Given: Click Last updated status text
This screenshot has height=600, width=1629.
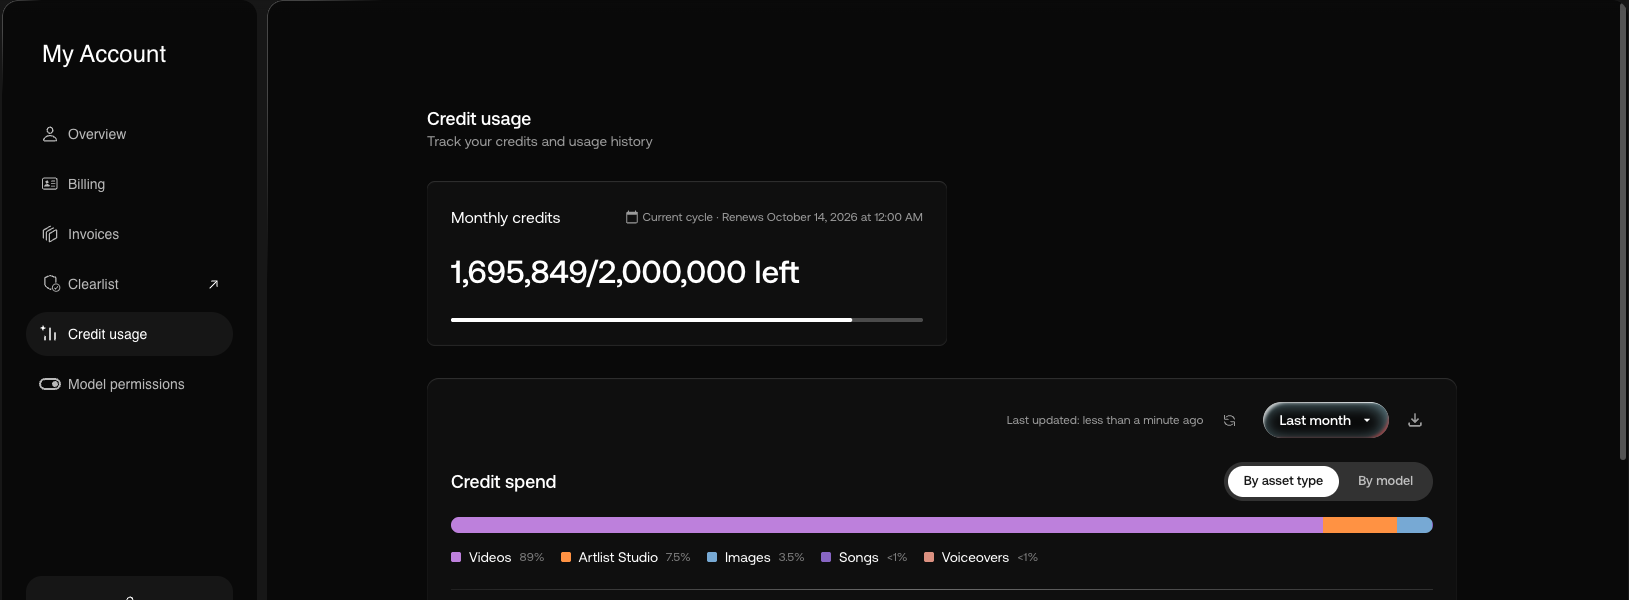Looking at the screenshot, I should [1105, 420].
